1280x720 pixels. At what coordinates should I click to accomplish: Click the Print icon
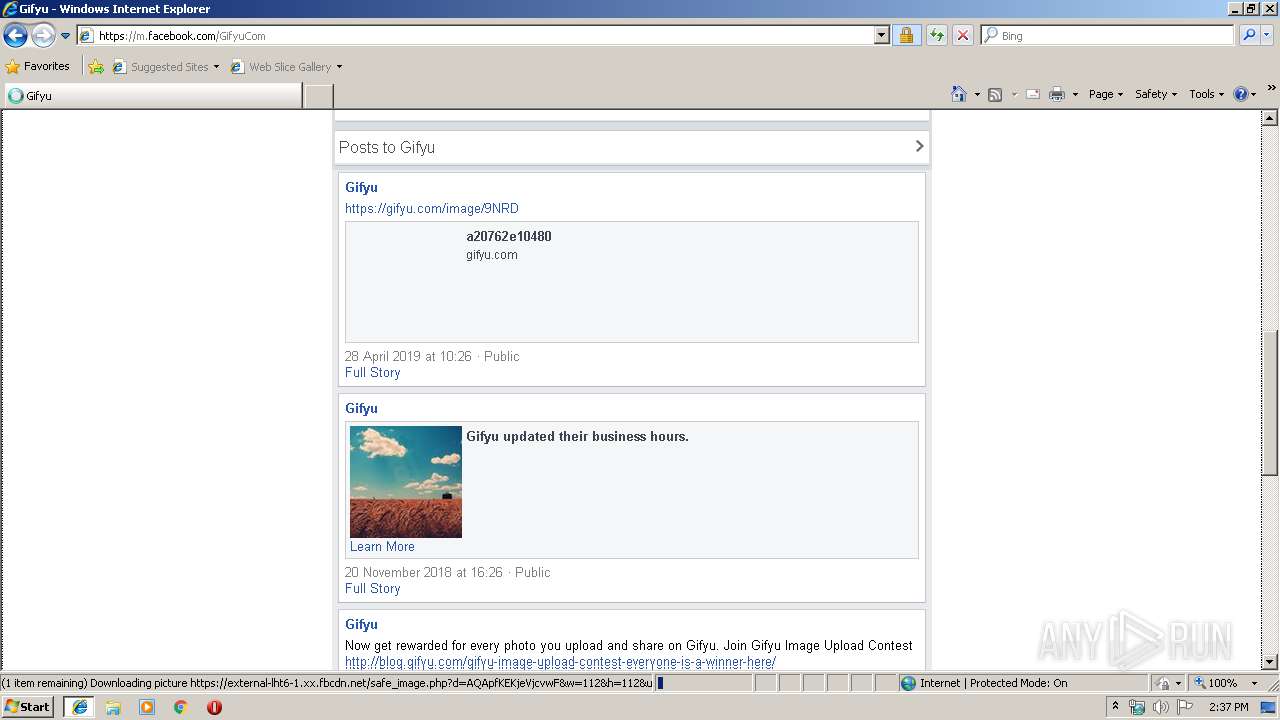(x=1057, y=94)
